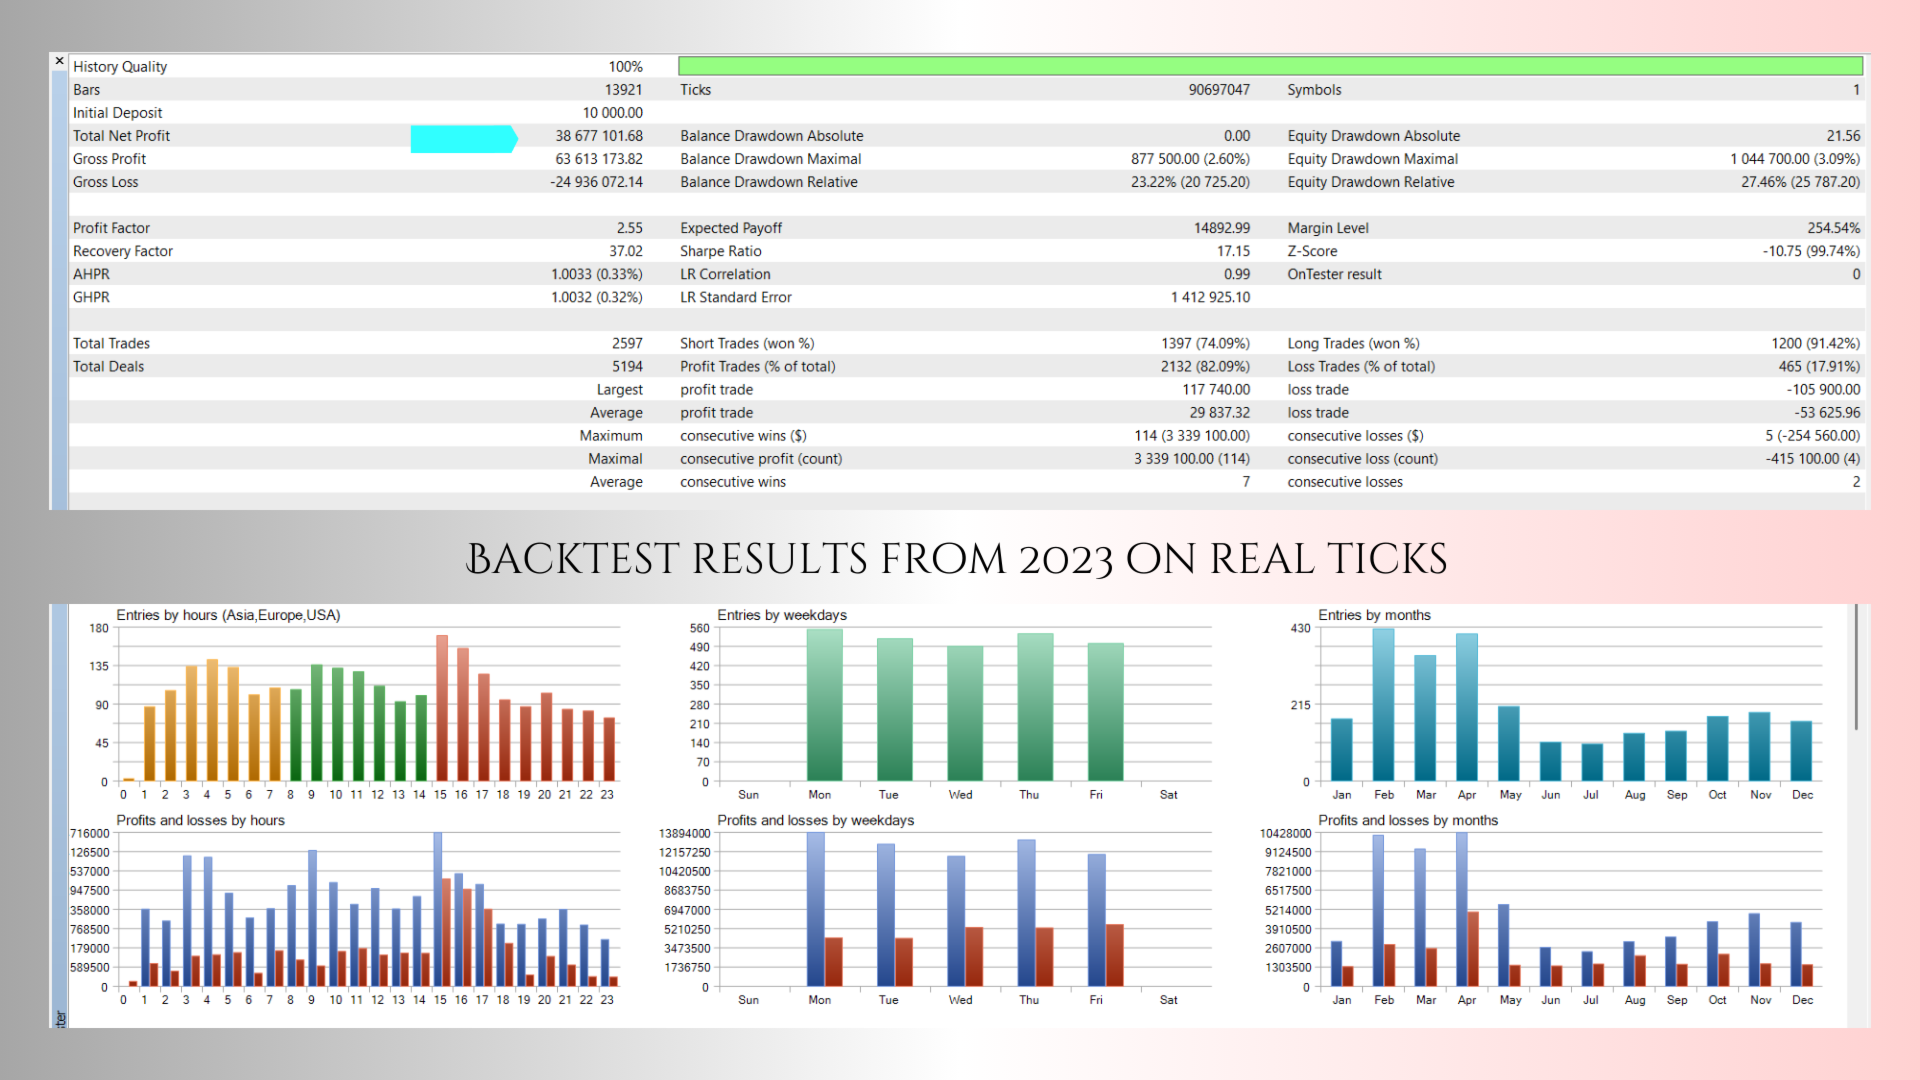Viewport: 1920px width, 1080px height.
Task: Select AHPR value '1.0033 (0.33%)'
Action: [x=597, y=274]
